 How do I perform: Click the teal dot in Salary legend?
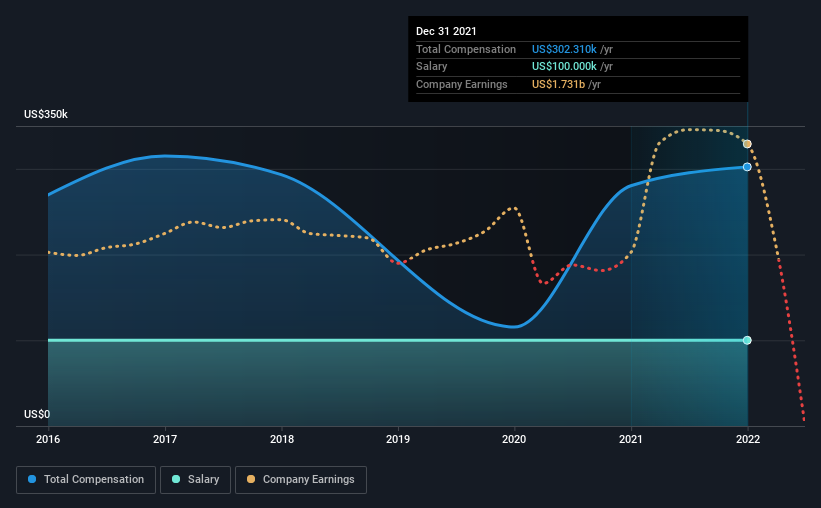click(x=176, y=479)
